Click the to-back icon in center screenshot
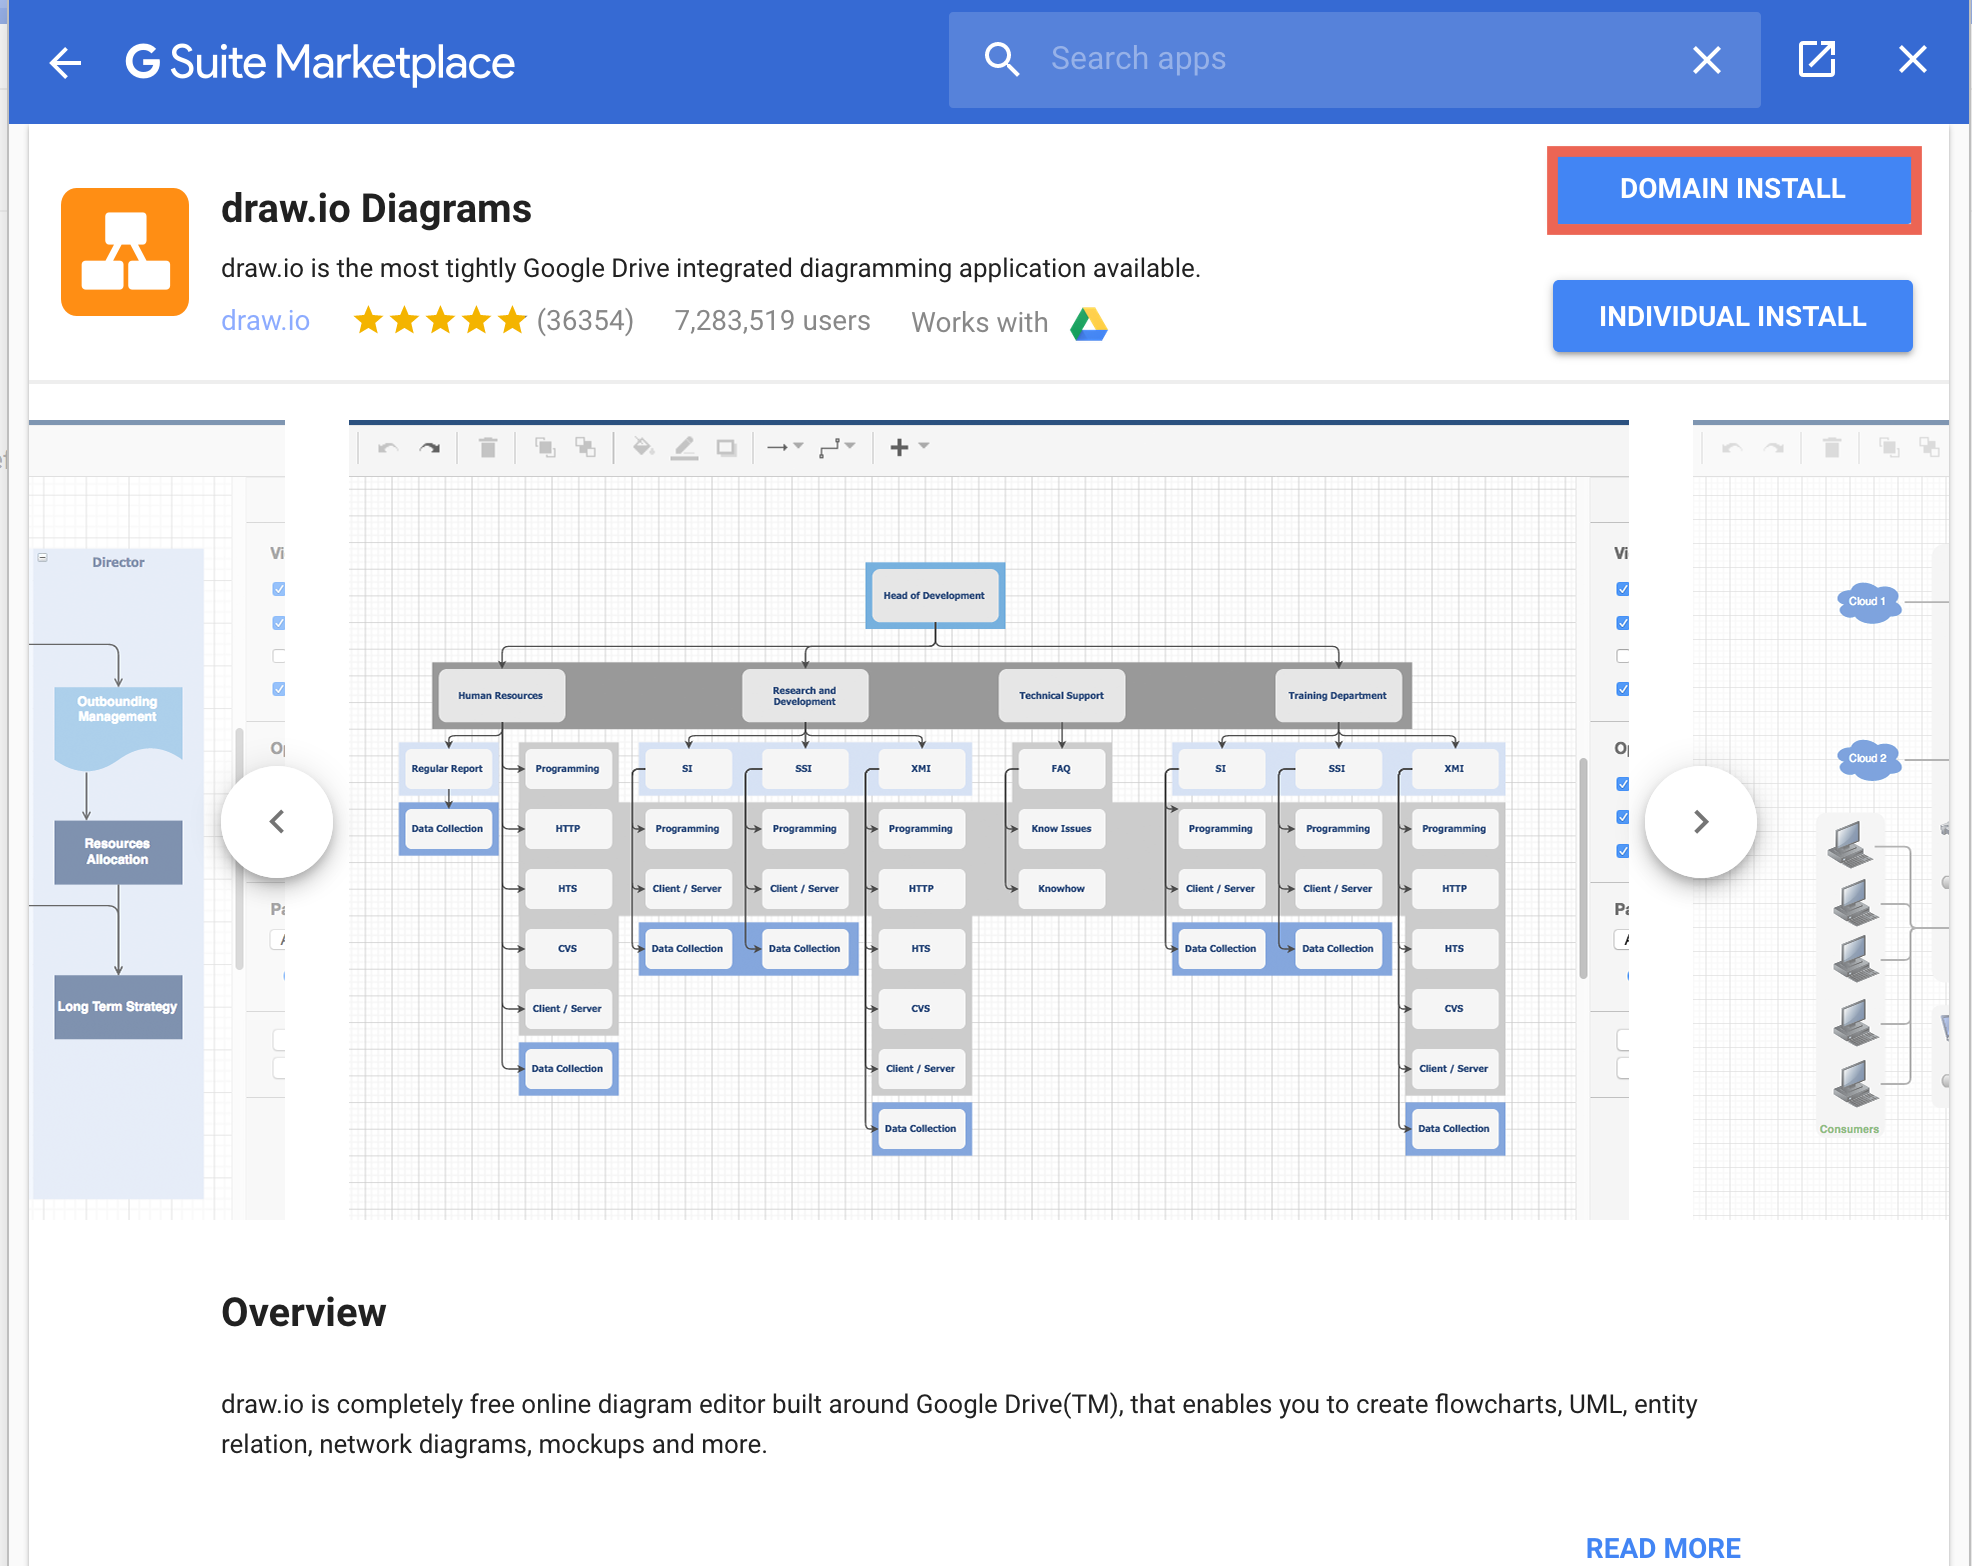The image size is (1972, 1566). pyautogui.click(x=586, y=447)
